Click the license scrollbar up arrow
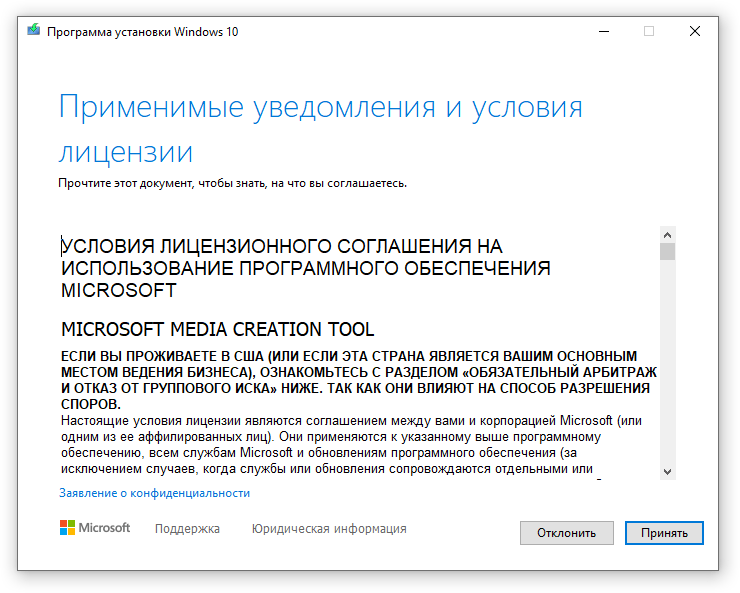The height and width of the screenshot is (593, 740). 667,234
